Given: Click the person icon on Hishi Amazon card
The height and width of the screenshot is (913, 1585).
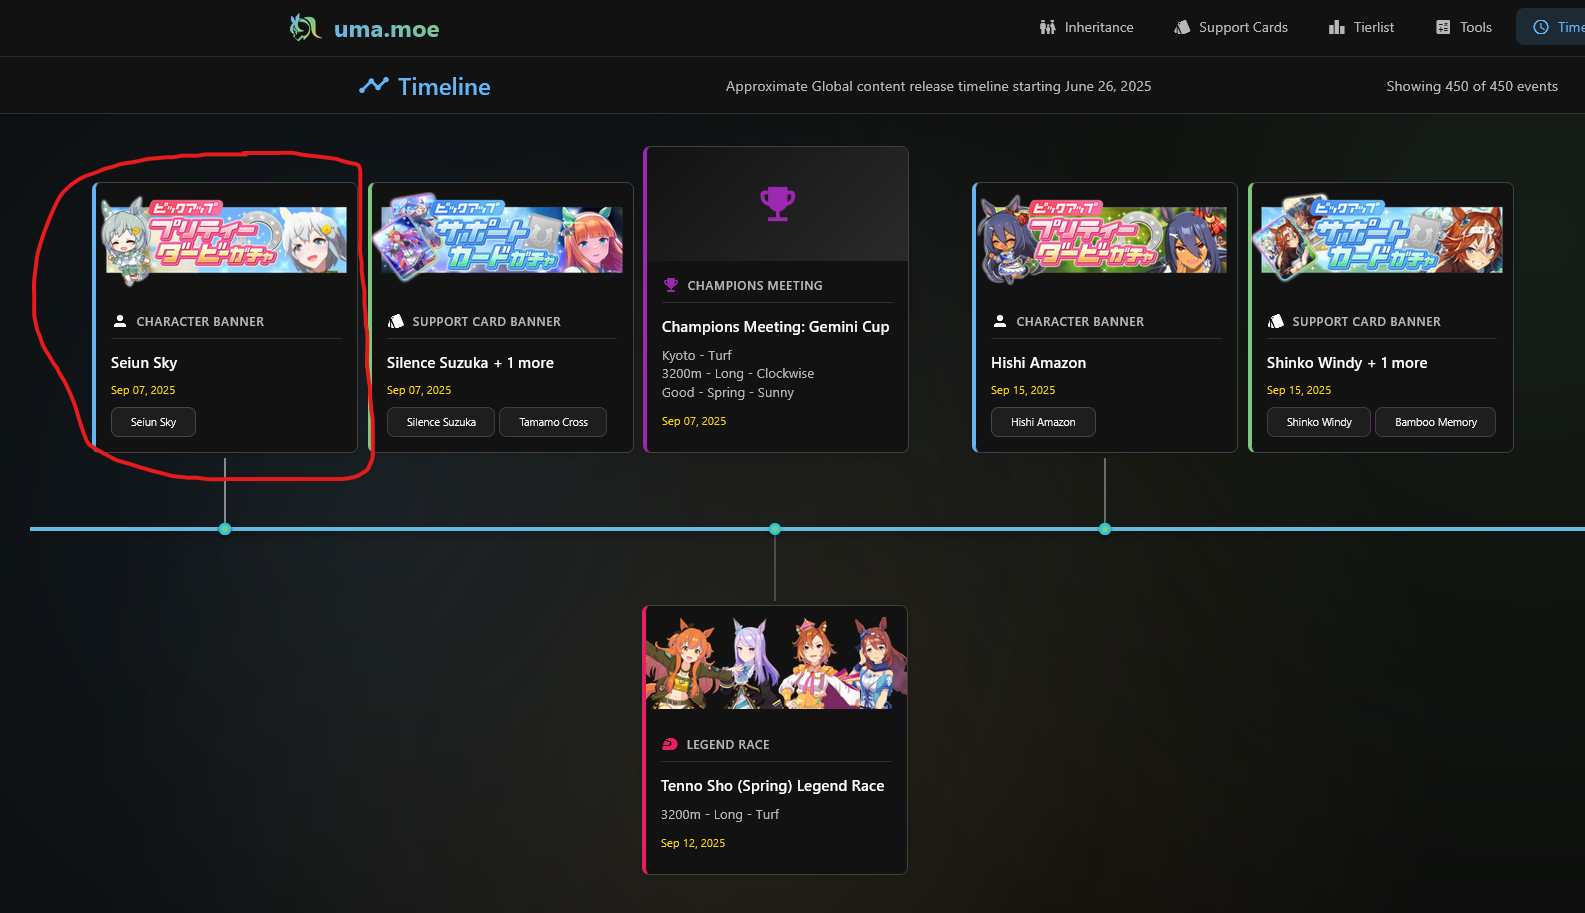Looking at the screenshot, I should [1000, 321].
